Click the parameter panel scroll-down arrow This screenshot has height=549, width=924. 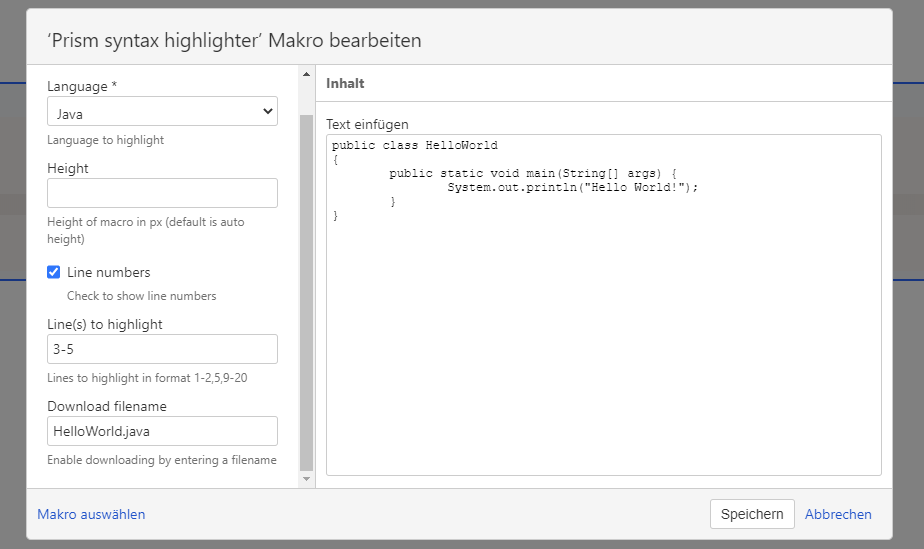tap(306, 479)
